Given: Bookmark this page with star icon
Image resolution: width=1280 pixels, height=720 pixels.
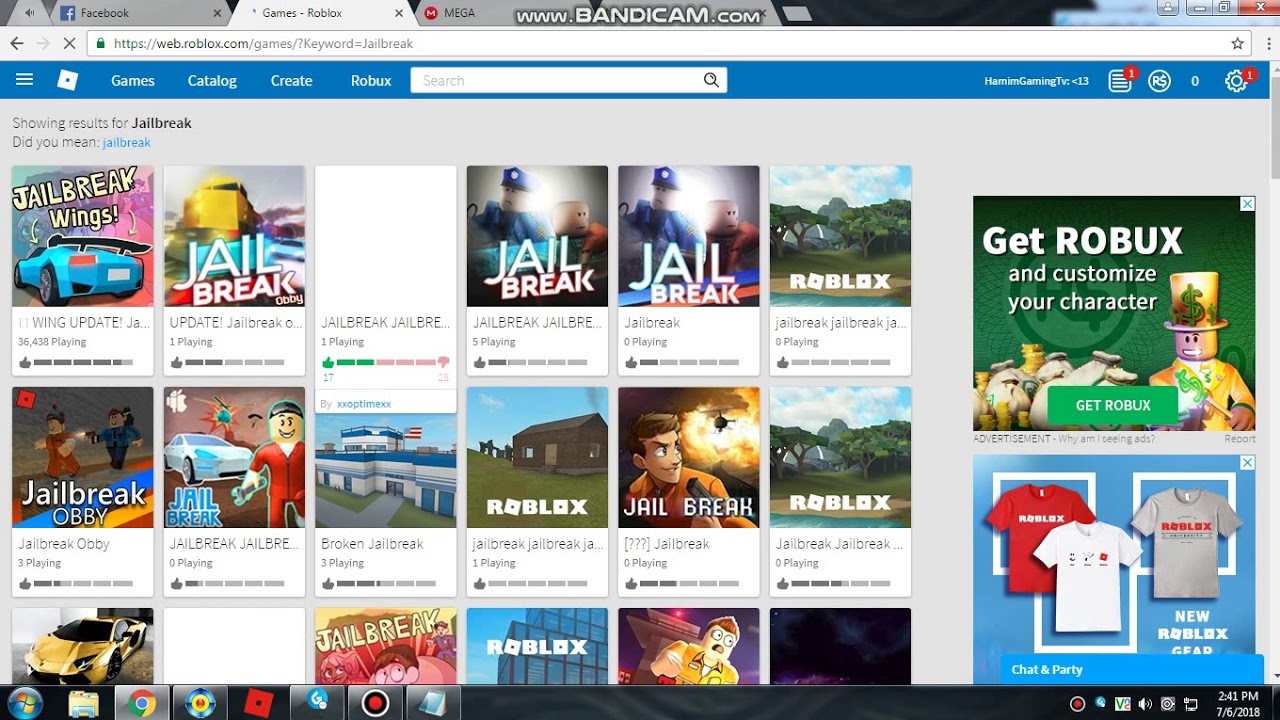Looking at the screenshot, I should coord(1237,43).
